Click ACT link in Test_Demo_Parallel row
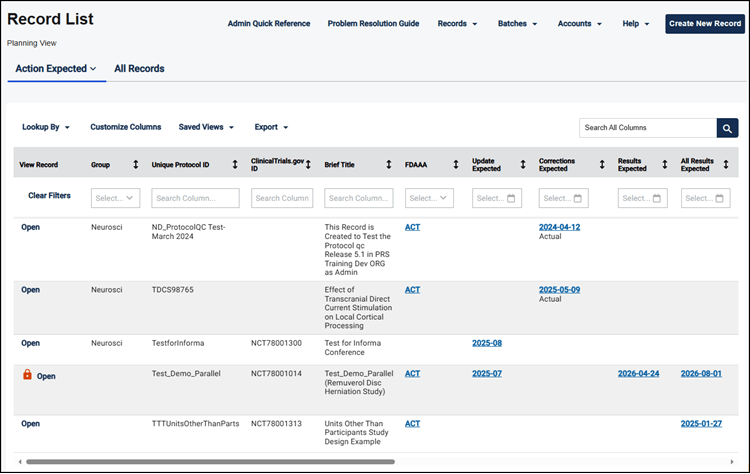Image resolution: width=750 pixels, height=474 pixels. point(412,374)
